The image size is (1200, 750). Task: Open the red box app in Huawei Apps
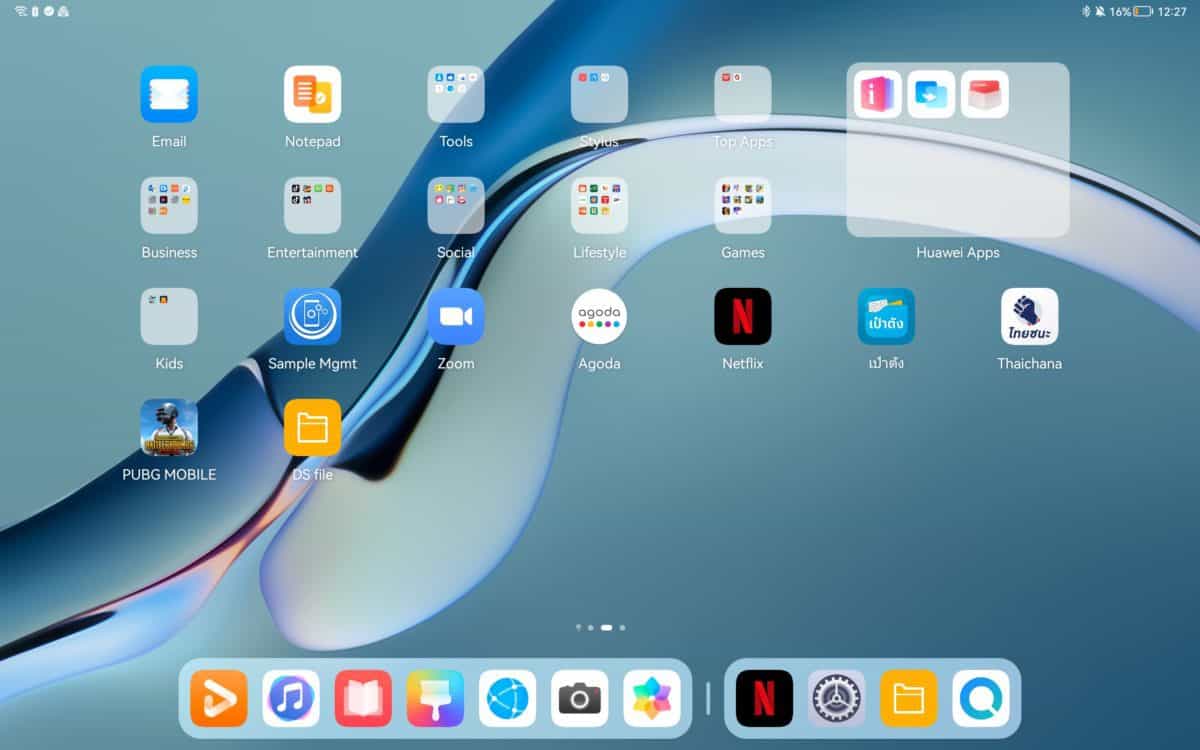(985, 94)
